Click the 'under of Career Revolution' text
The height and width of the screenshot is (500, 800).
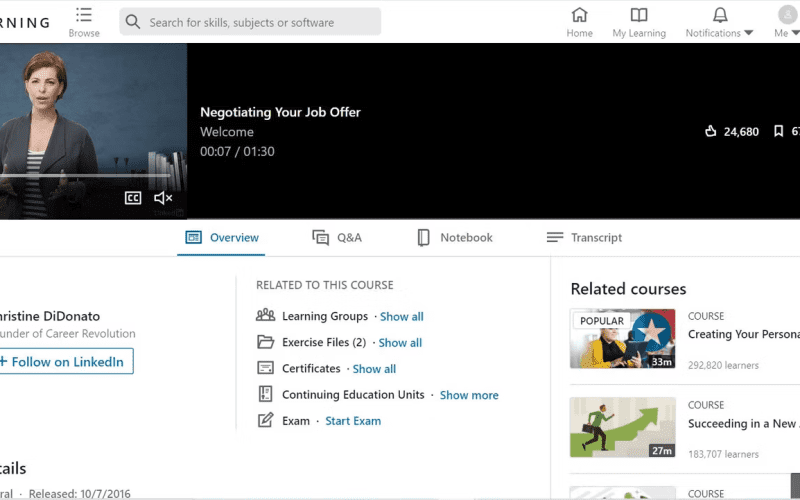pos(67,334)
